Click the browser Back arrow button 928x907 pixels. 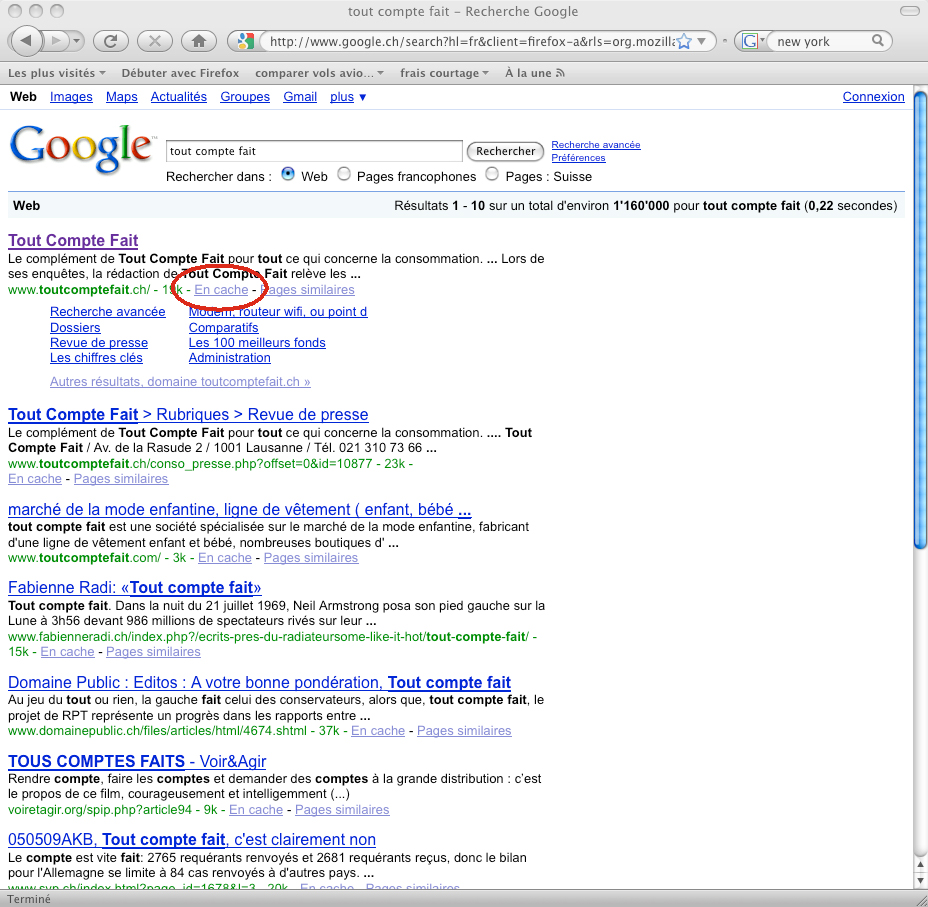(x=26, y=41)
